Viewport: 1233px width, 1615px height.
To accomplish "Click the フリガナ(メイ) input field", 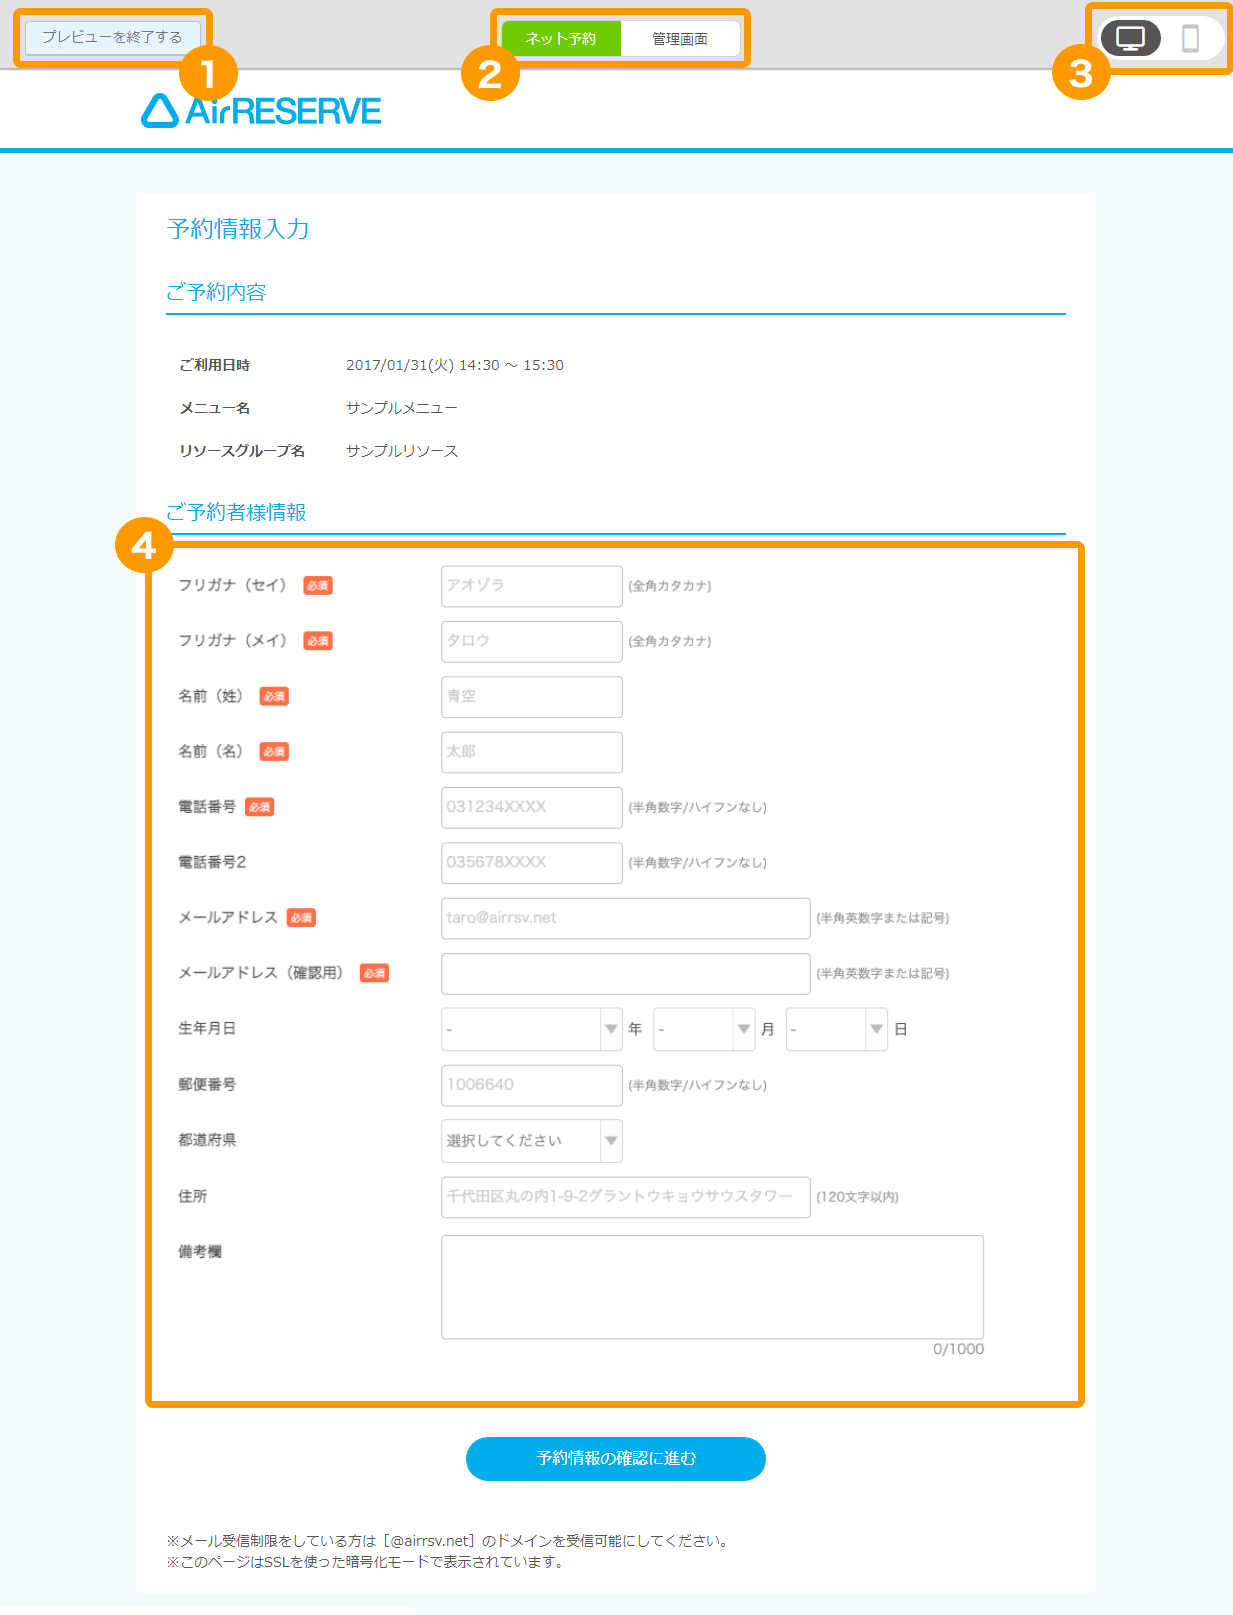I will [x=532, y=641].
